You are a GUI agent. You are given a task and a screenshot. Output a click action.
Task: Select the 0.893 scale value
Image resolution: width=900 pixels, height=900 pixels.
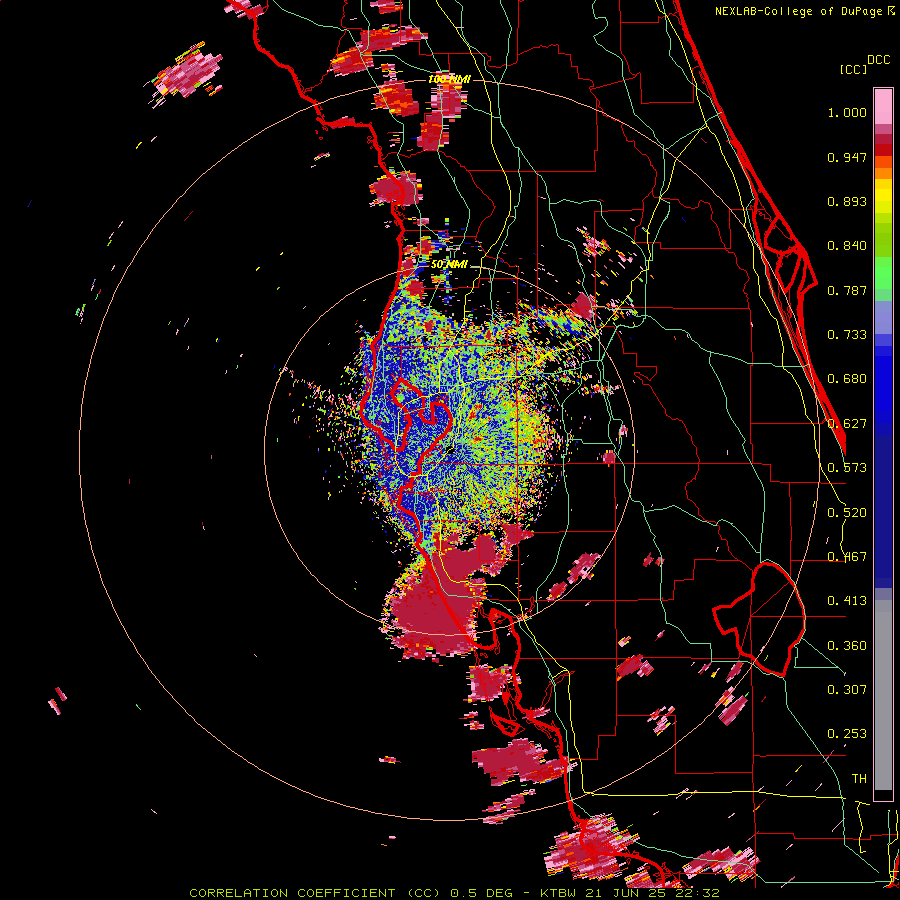pos(847,201)
